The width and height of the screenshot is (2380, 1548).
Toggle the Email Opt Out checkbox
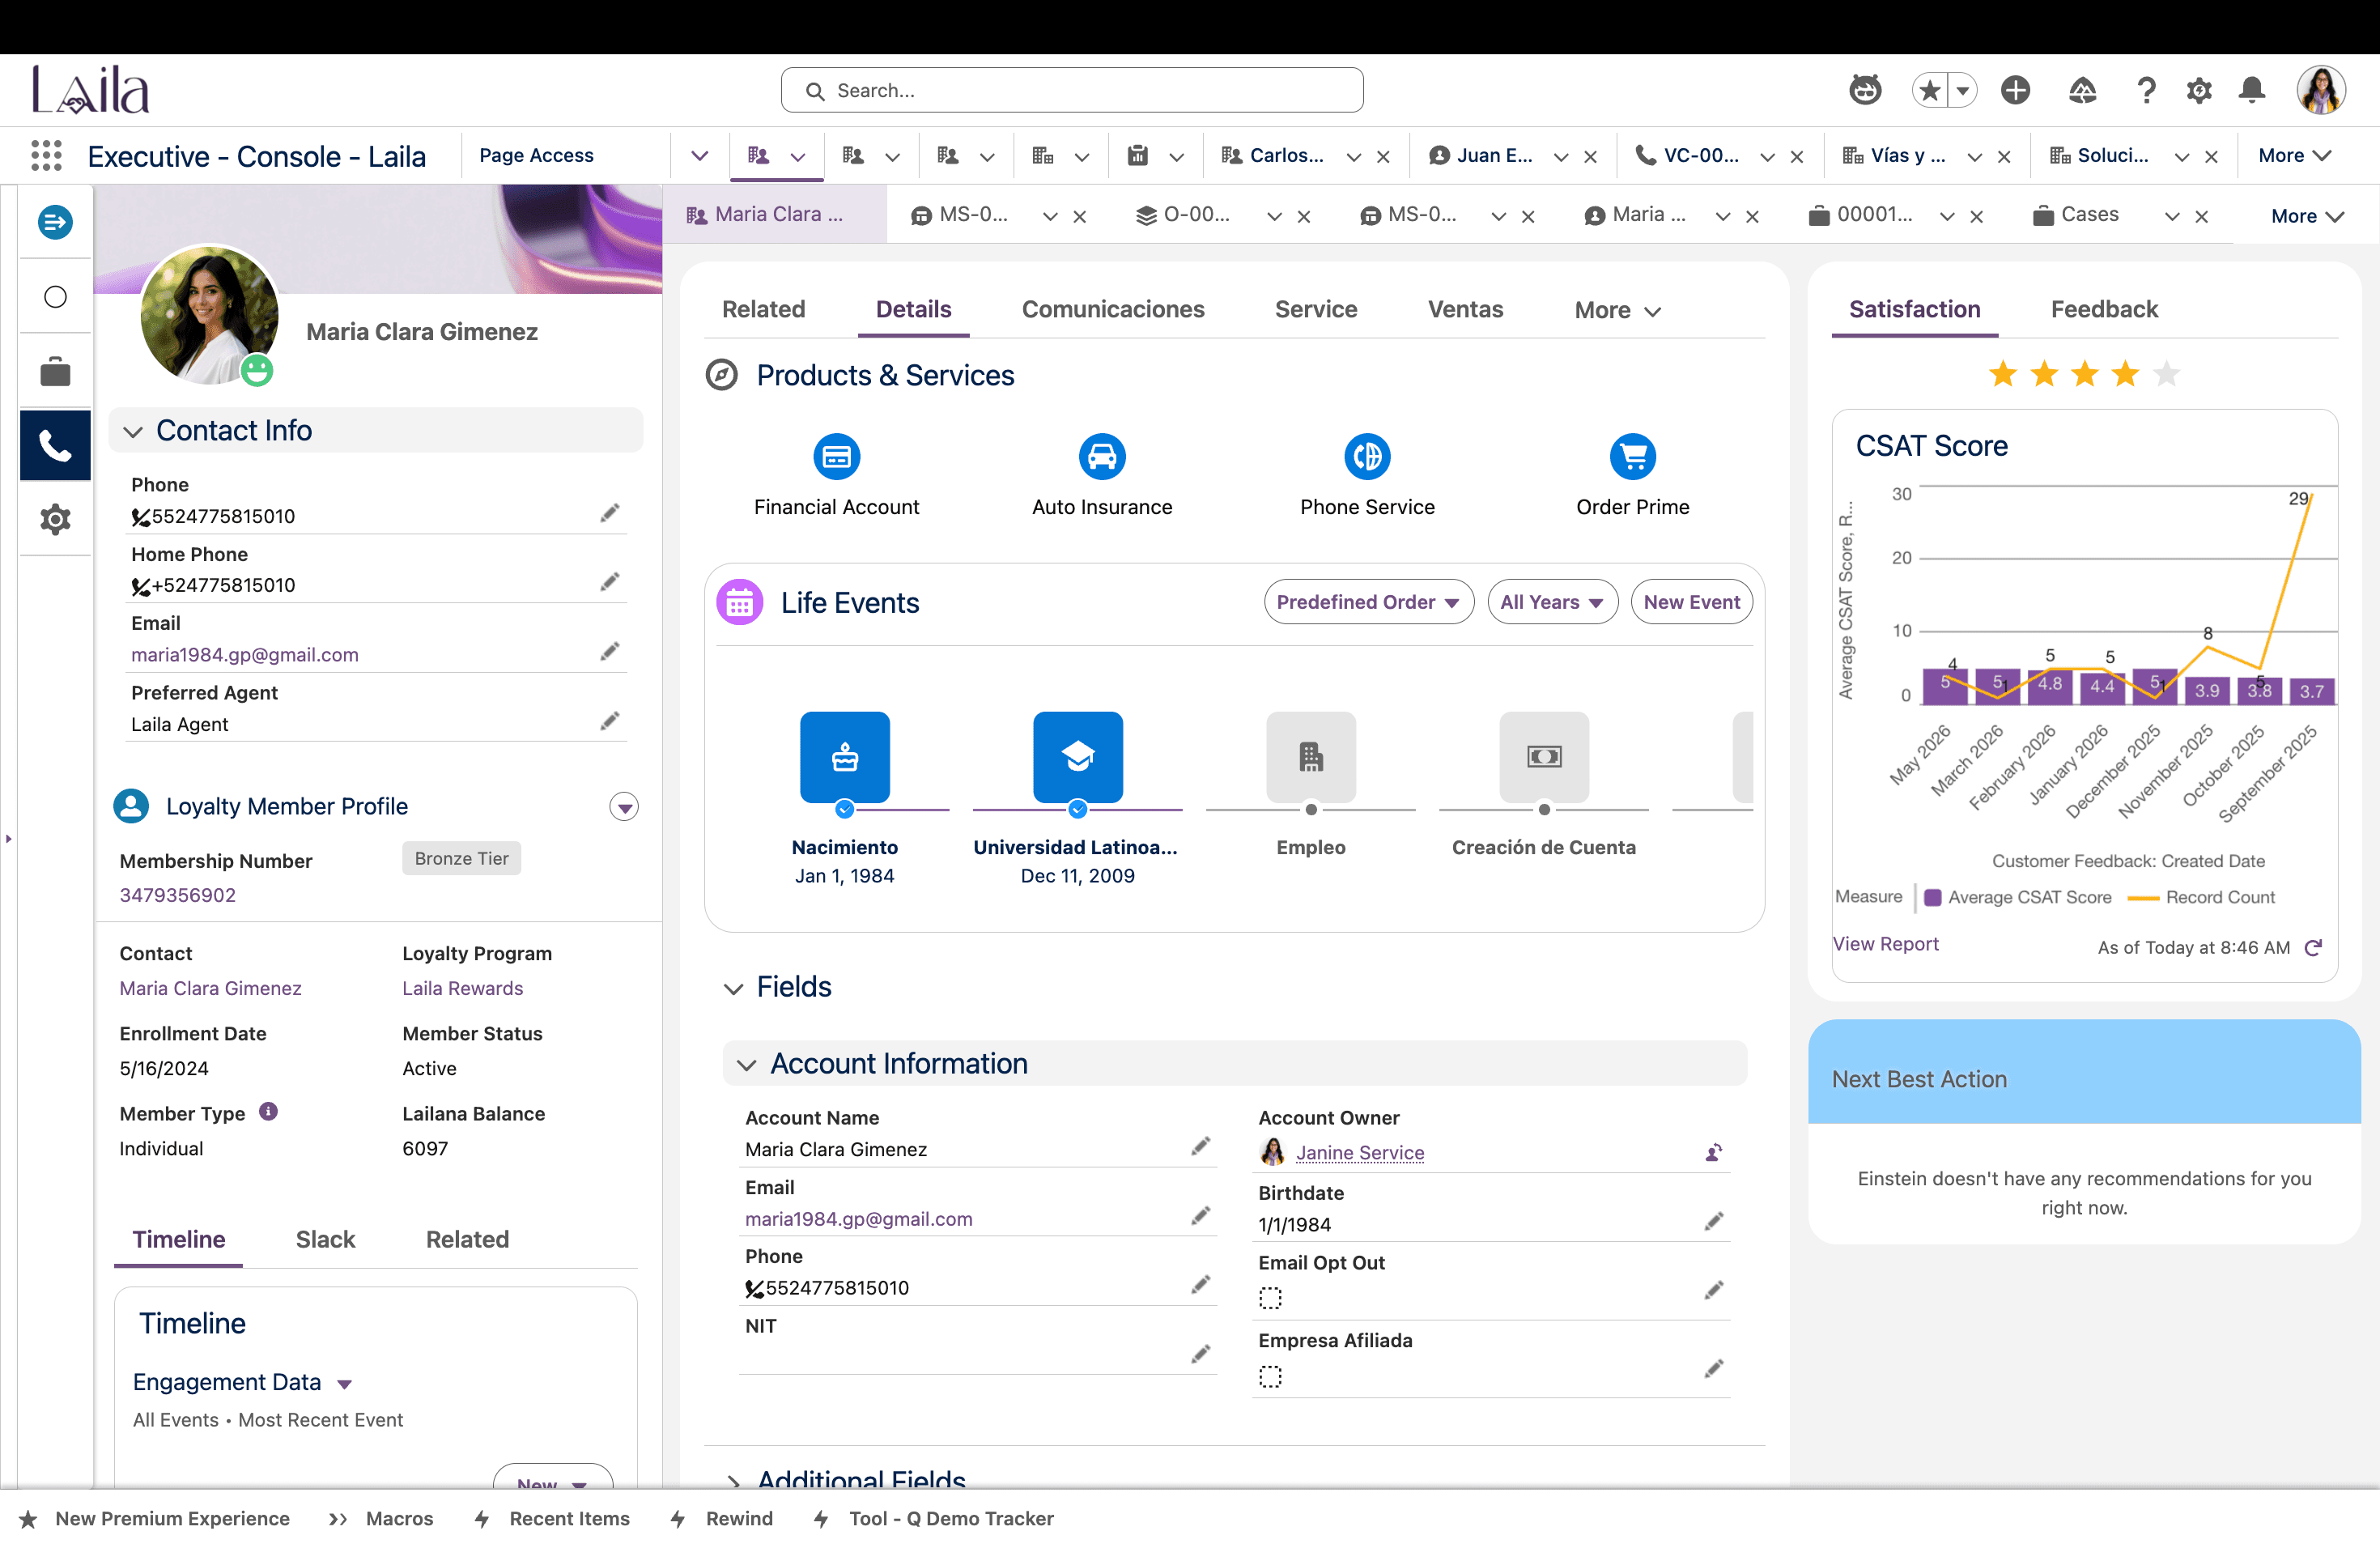pos(1270,1298)
